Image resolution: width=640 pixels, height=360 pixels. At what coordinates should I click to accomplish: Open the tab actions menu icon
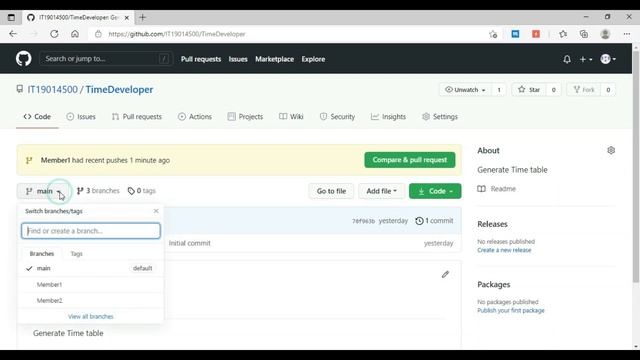pos(11,17)
